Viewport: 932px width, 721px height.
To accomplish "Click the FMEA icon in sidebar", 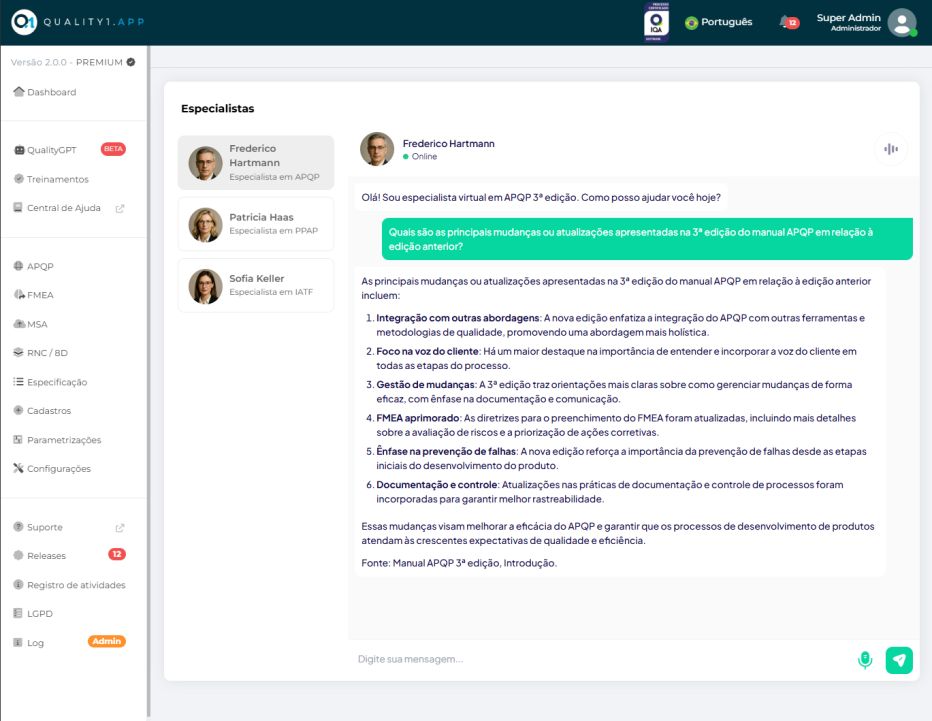I will tap(19, 294).
